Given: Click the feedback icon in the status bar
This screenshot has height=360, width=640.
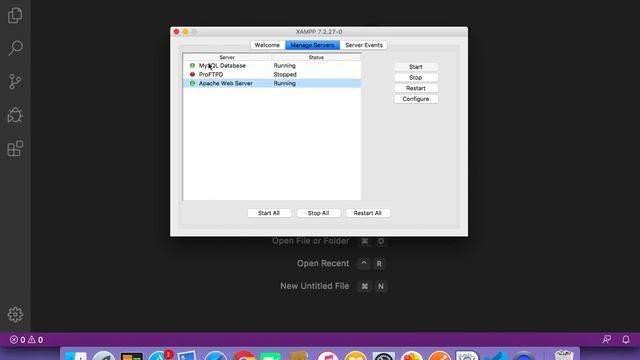Looking at the screenshot, I should pyautogui.click(x=607, y=339).
